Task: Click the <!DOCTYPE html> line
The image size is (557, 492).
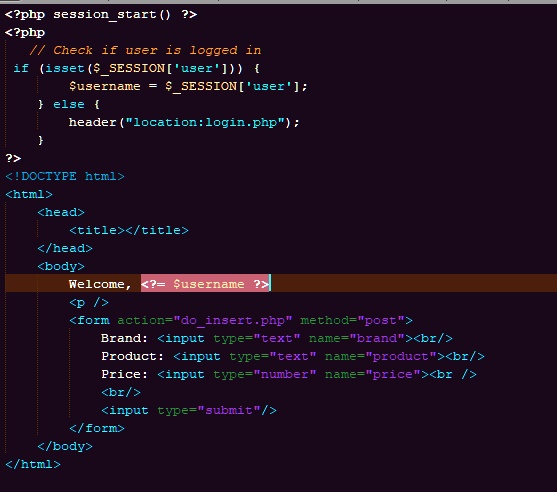Action: pyautogui.click(x=65, y=176)
